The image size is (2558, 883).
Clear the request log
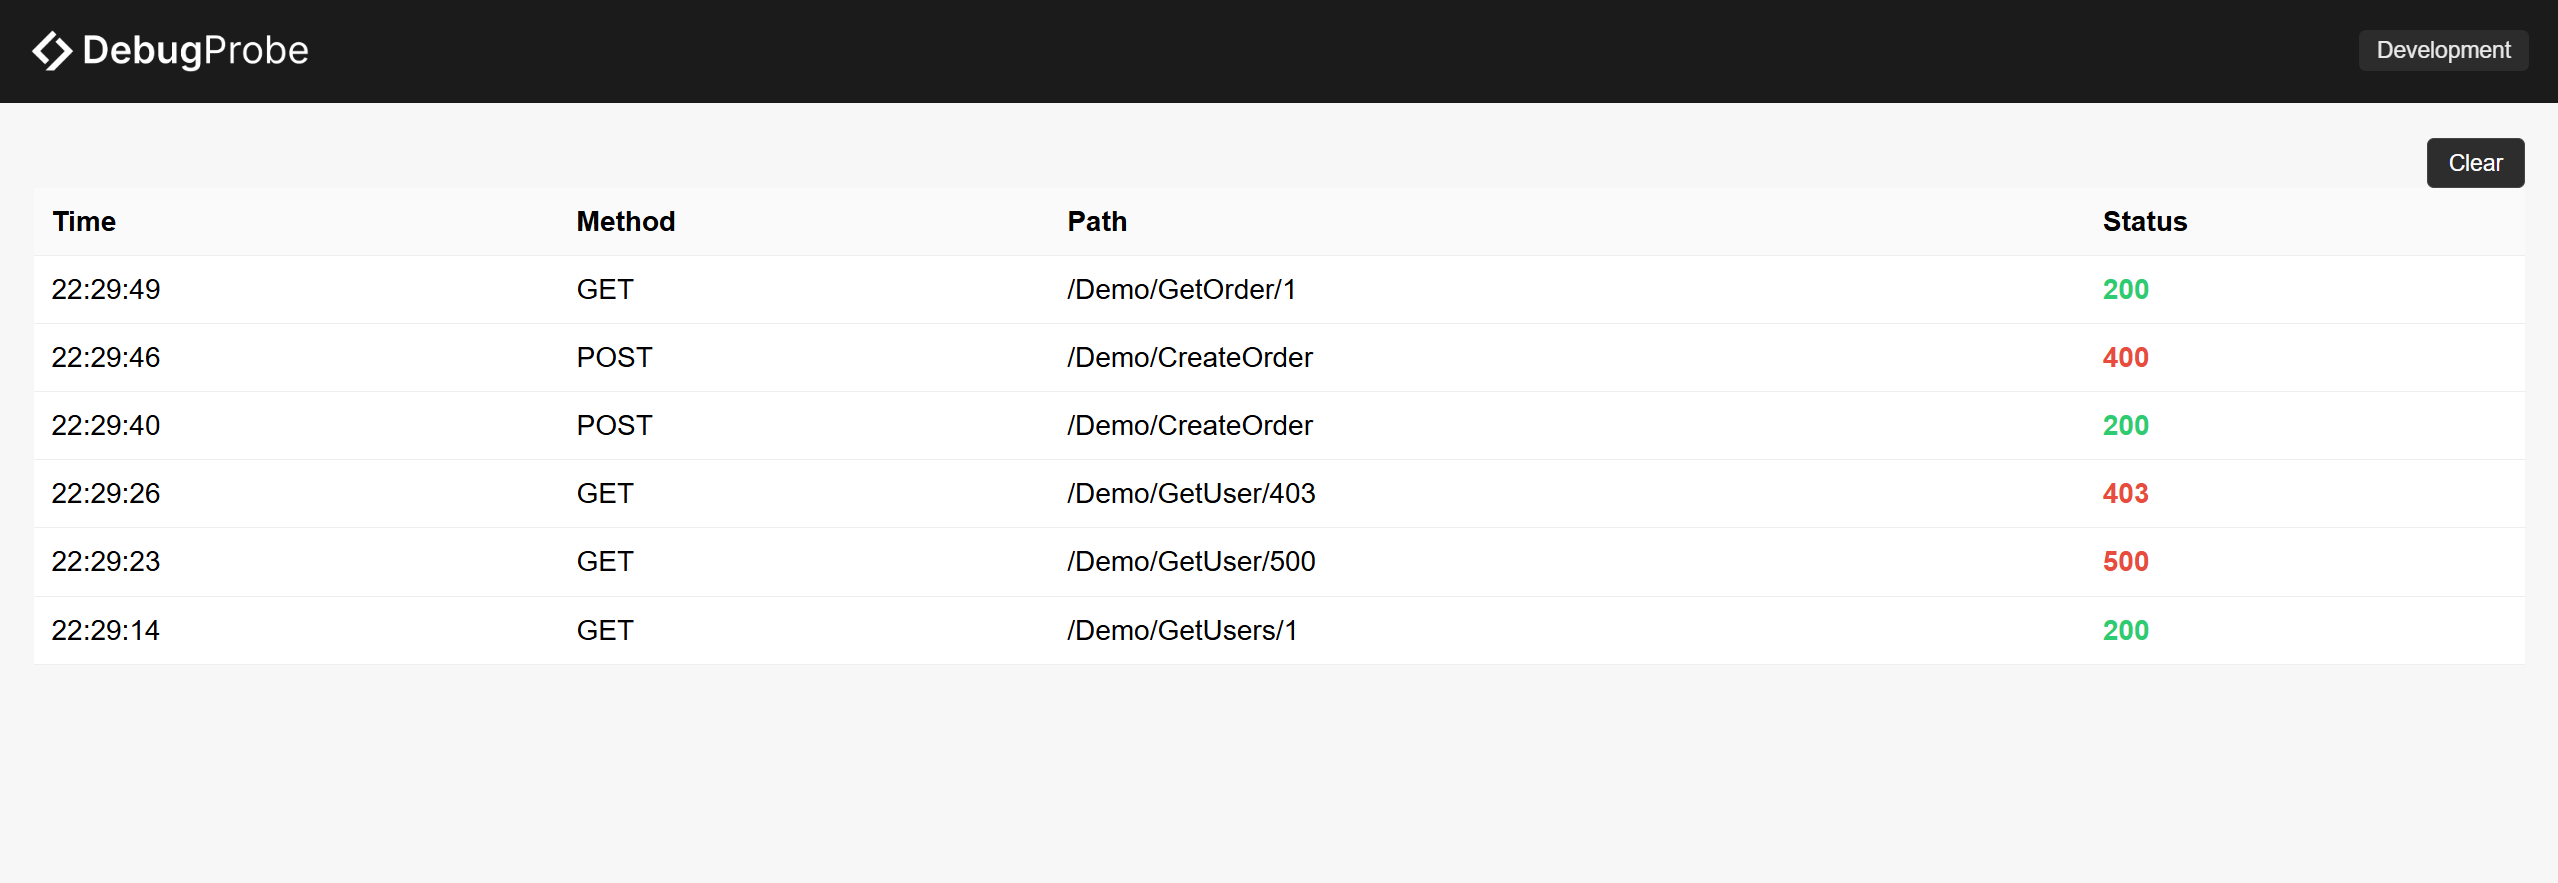[2475, 163]
